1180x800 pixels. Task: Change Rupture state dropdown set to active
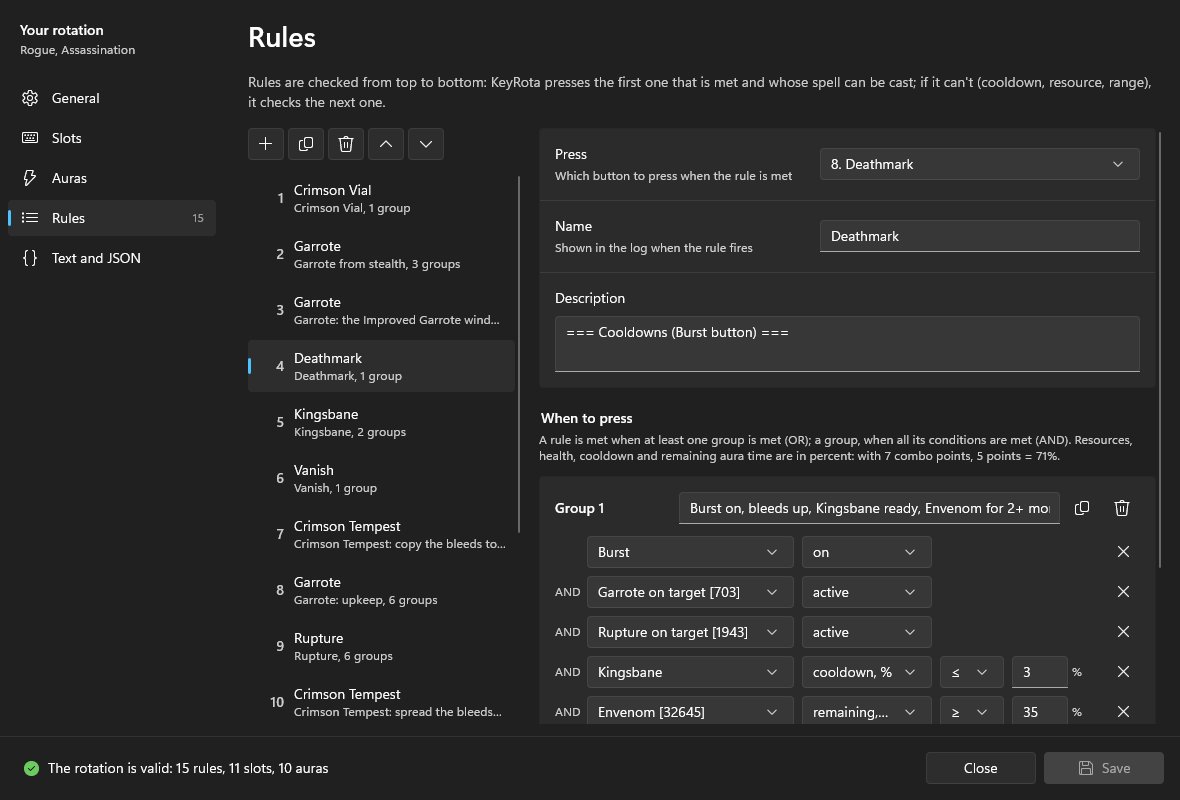[x=866, y=631]
